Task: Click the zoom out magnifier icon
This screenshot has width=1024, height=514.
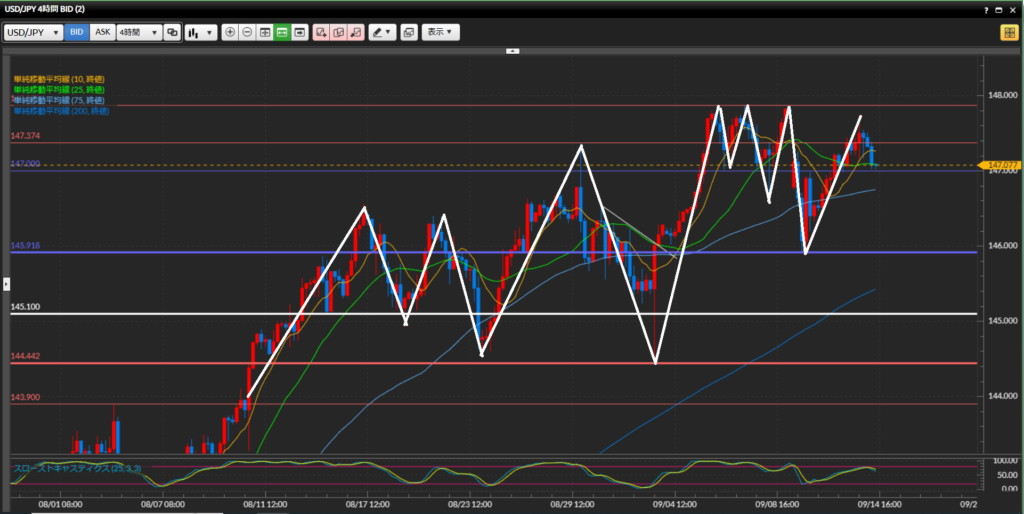Action: coord(247,32)
